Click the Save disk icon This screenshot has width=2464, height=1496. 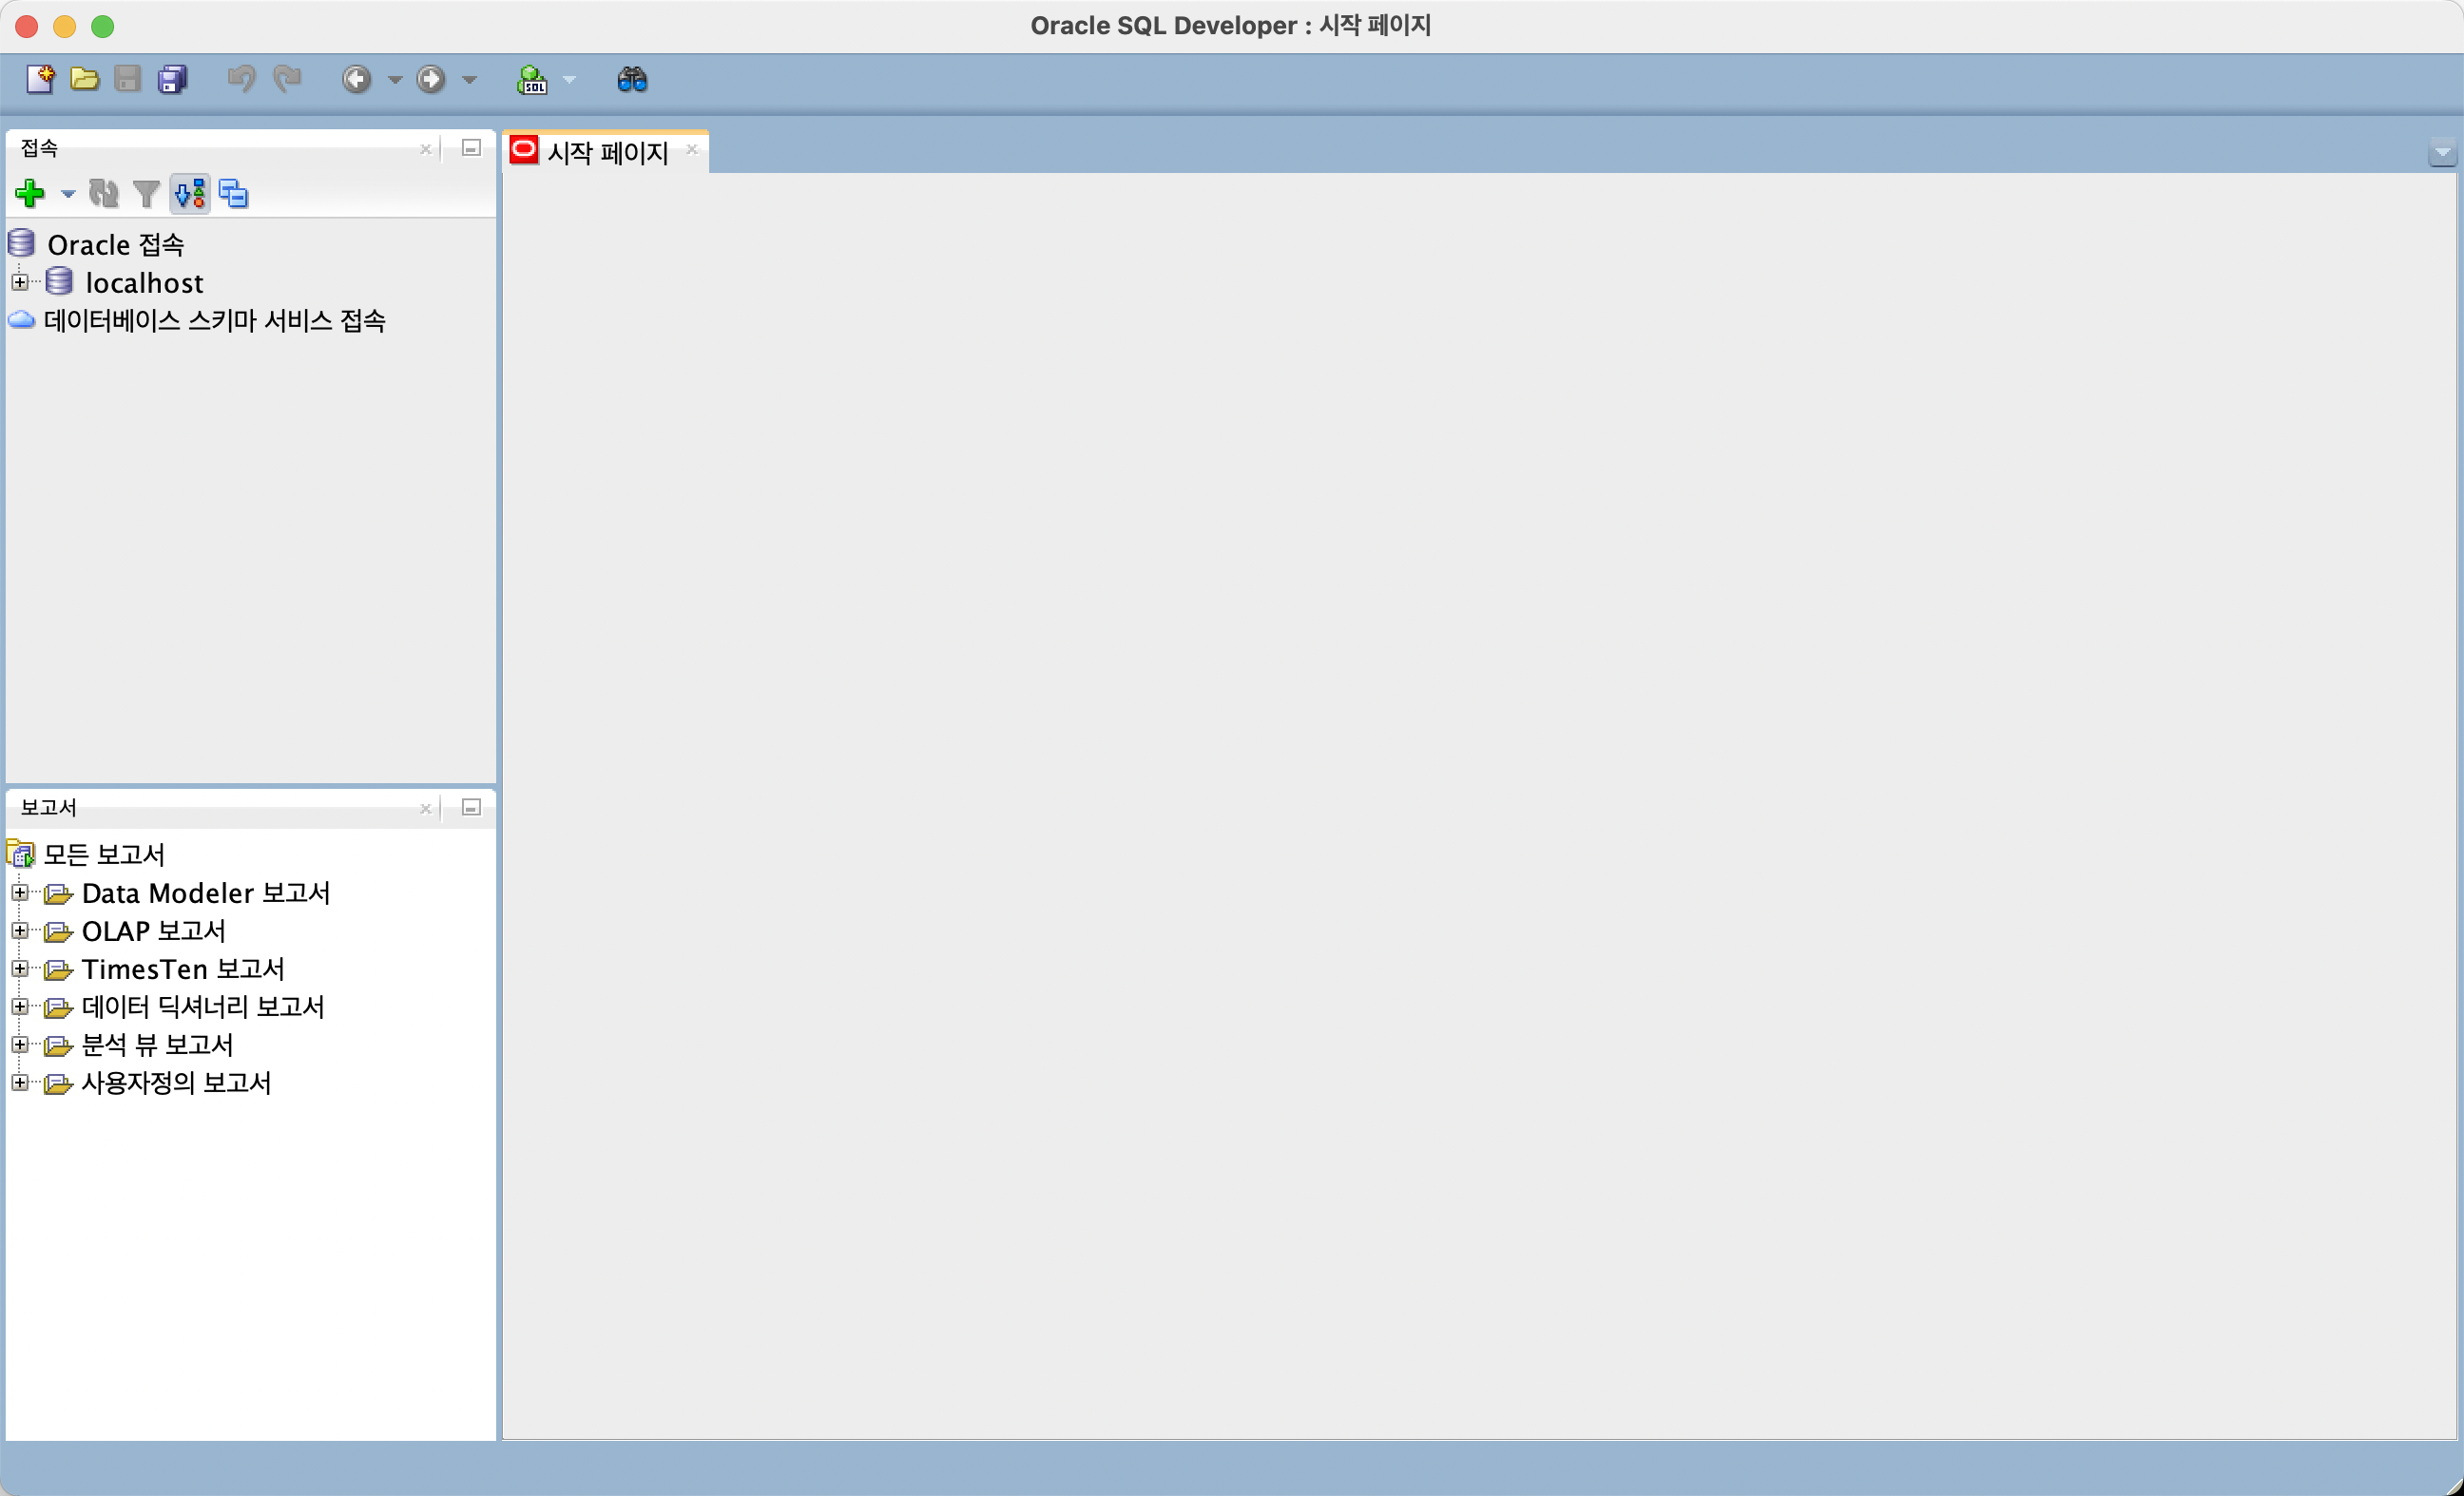pyautogui.click(x=128, y=79)
